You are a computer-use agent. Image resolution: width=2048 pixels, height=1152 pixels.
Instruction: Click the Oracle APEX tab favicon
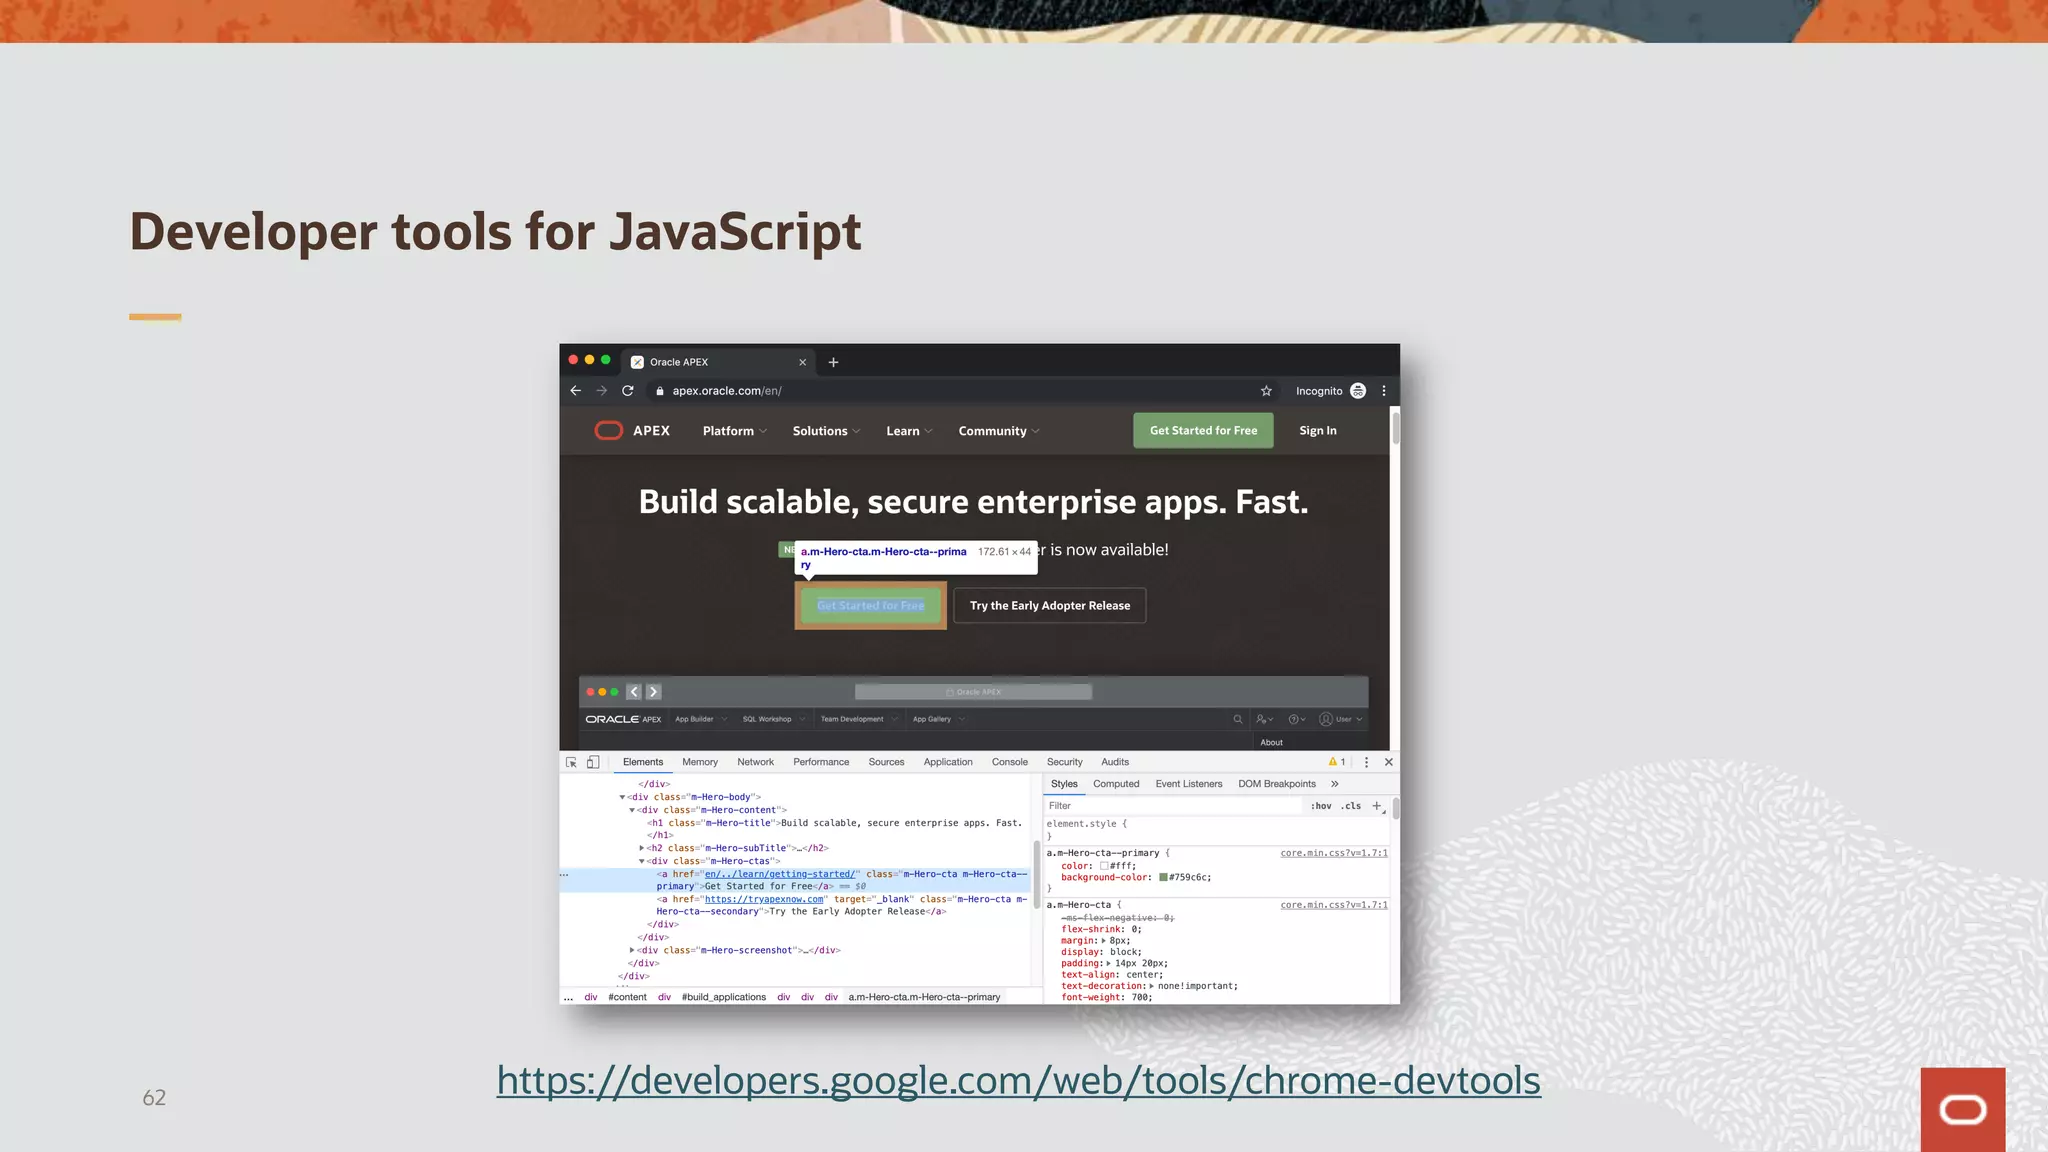click(x=637, y=362)
